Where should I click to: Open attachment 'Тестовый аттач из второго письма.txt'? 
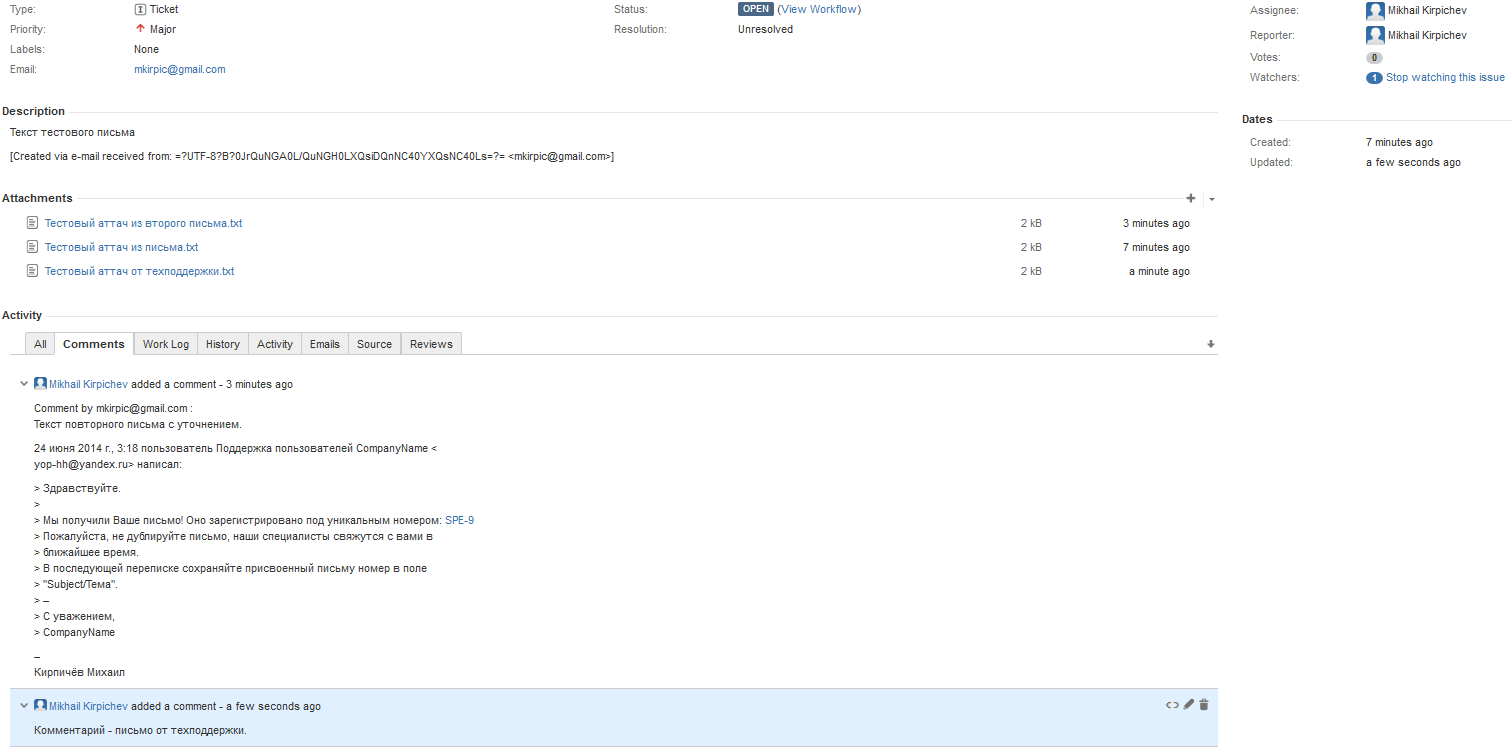[143, 223]
